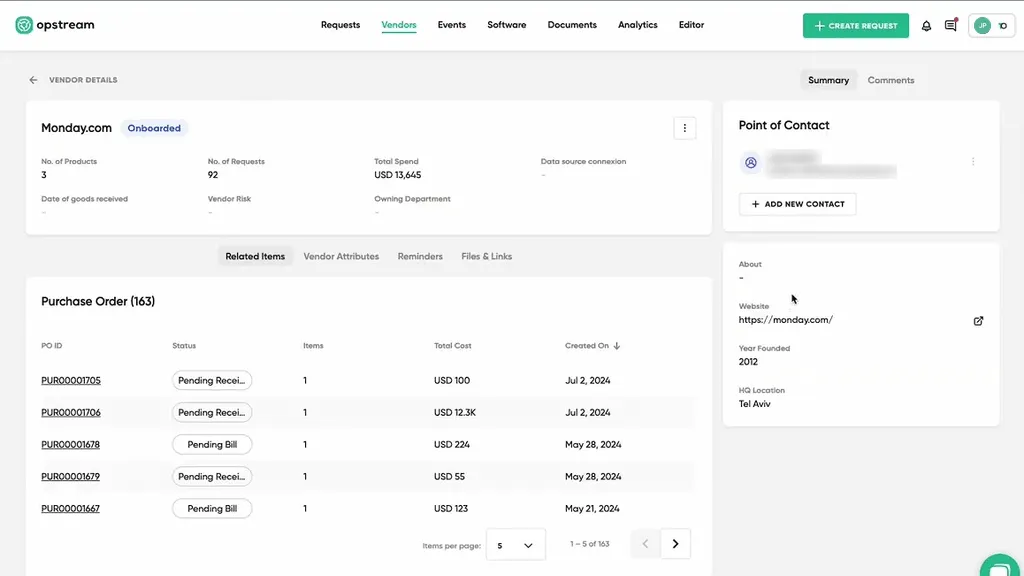Open monday.com website in new tab icon

(x=978, y=321)
